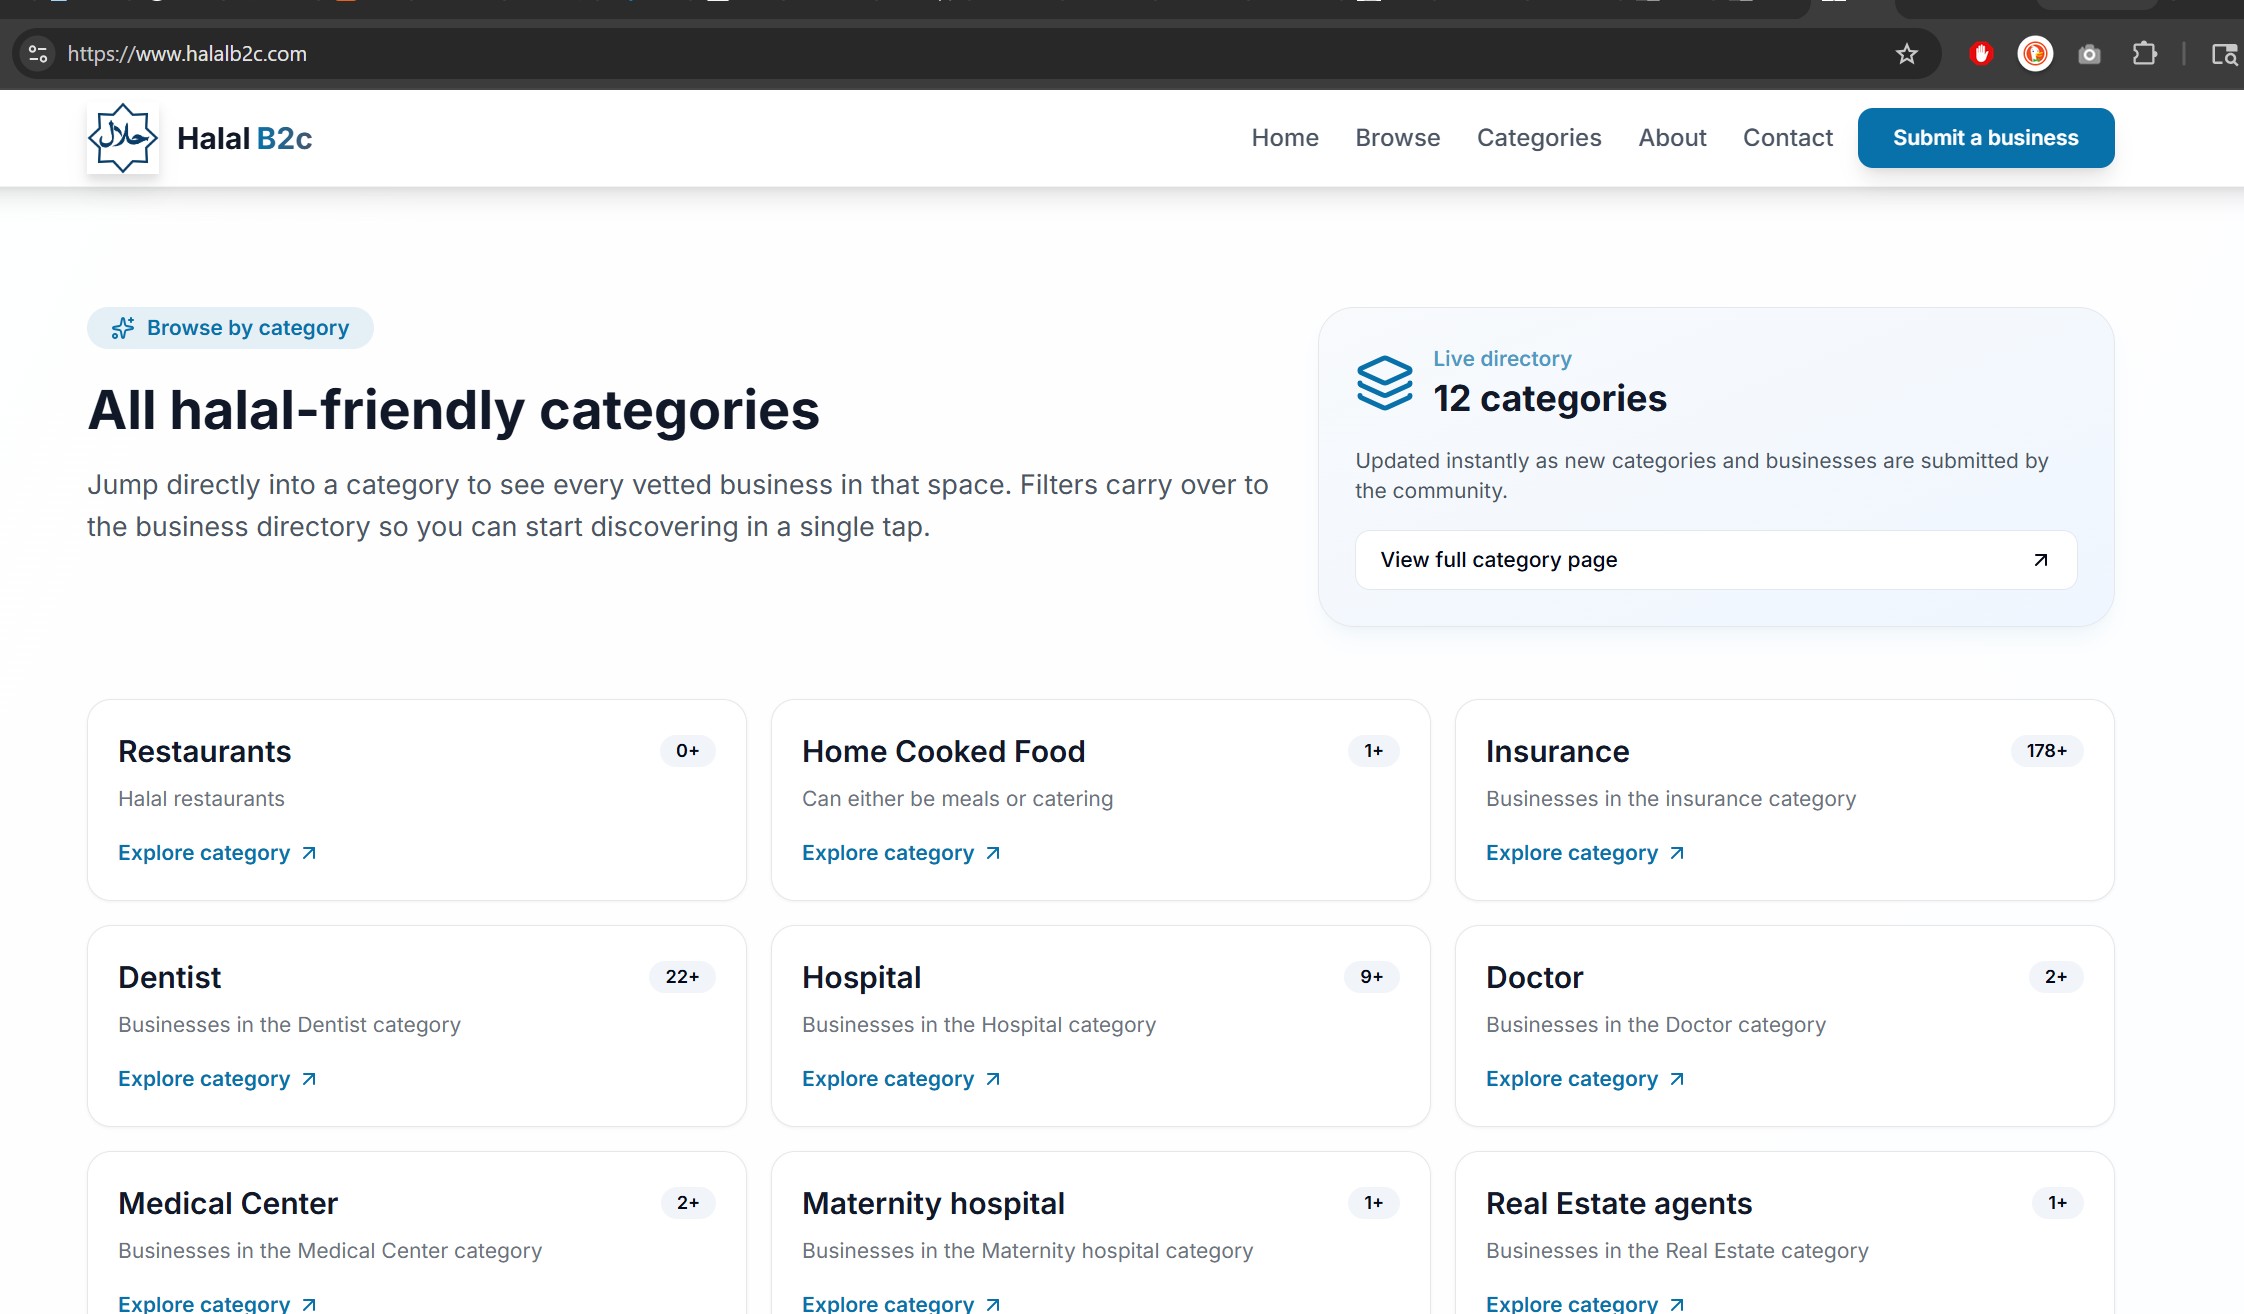Go to the Browse menu item
The image size is (2244, 1314).
(x=1397, y=138)
